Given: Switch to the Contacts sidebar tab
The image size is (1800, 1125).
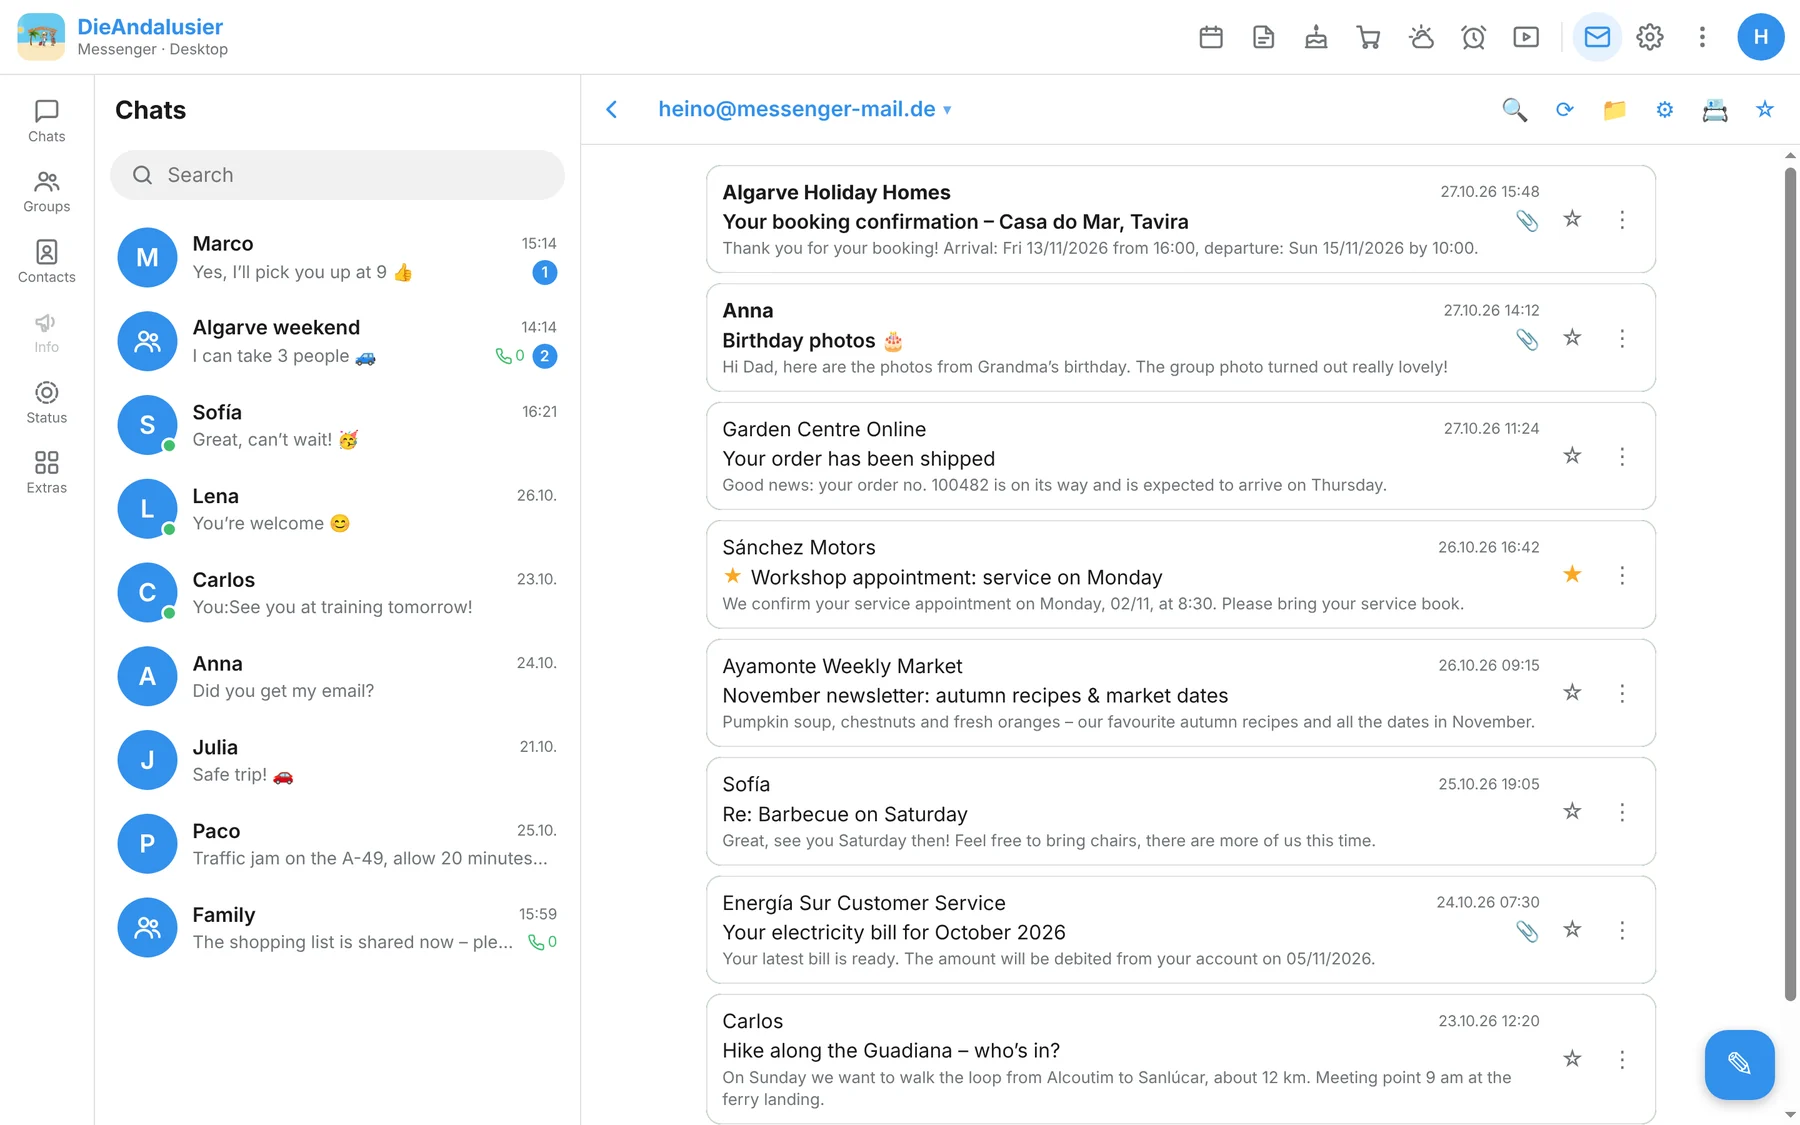Looking at the screenshot, I should click(47, 262).
